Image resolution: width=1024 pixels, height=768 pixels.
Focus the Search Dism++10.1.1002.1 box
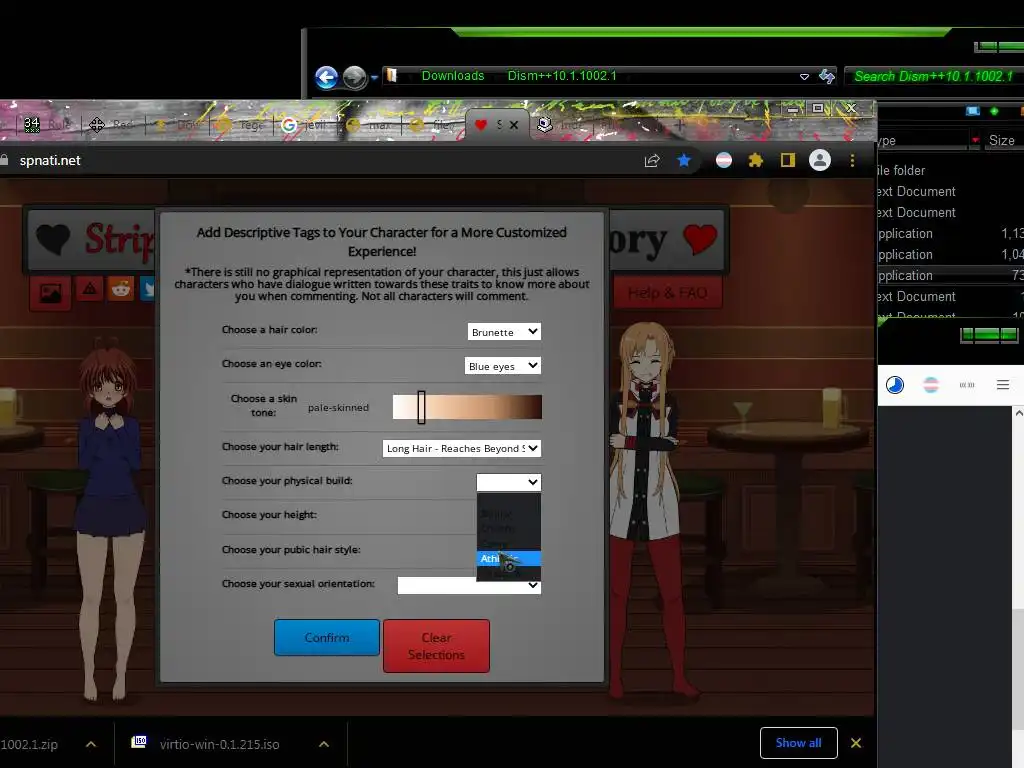click(x=934, y=76)
